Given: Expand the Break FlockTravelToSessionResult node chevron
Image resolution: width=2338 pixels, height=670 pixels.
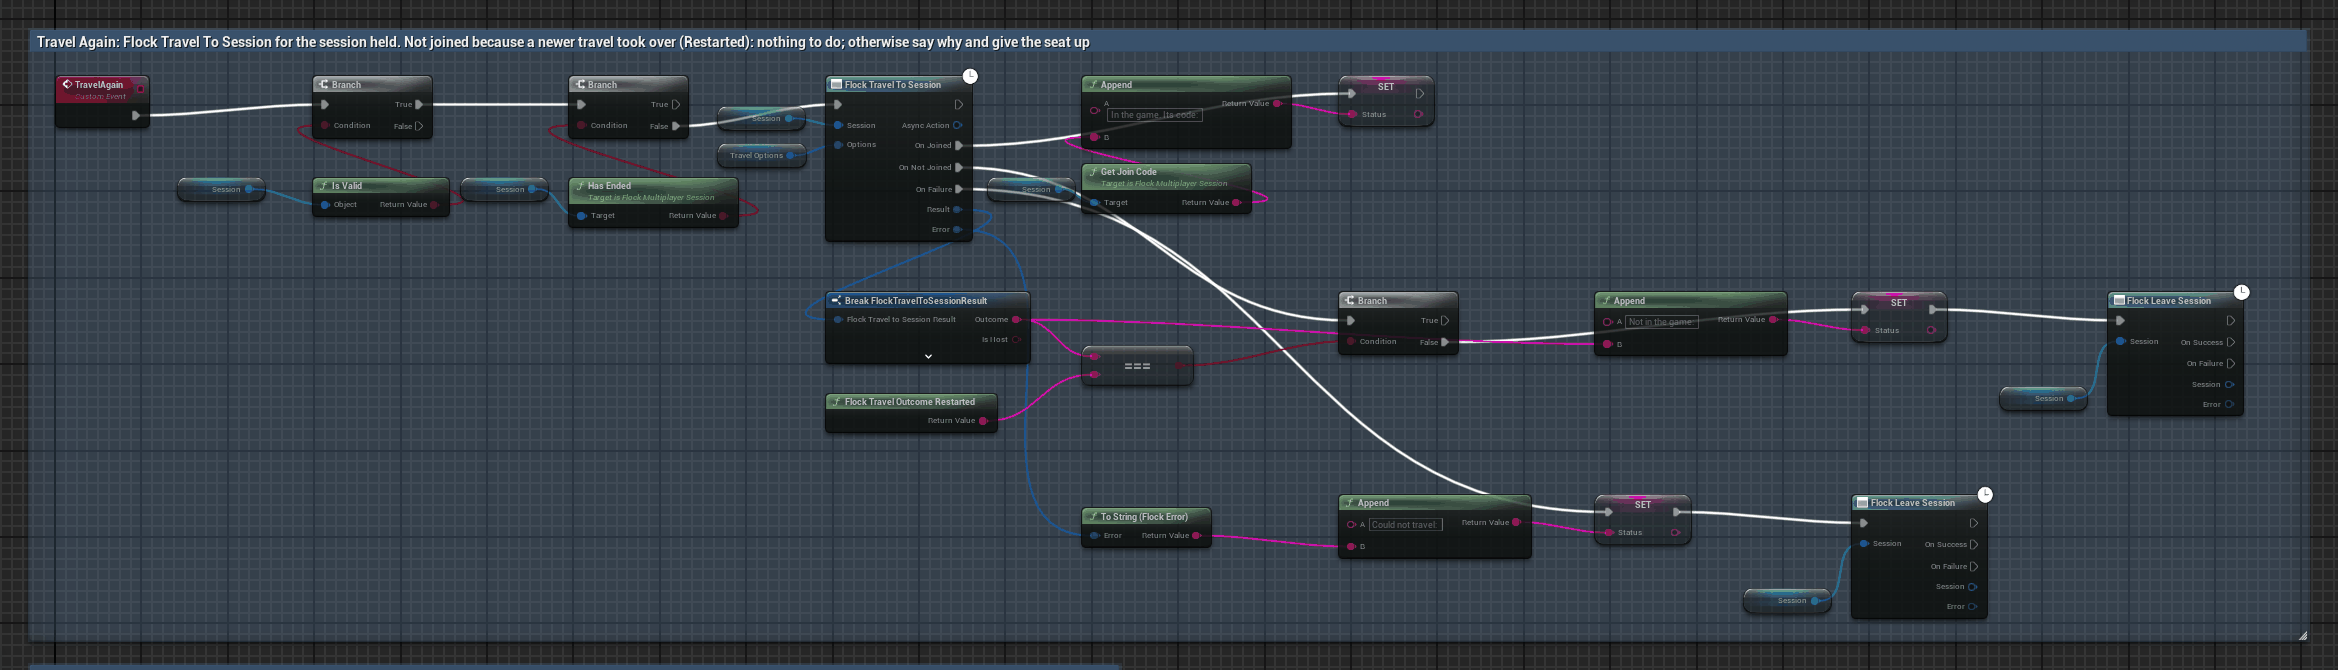Looking at the screenshot, I should point(928,356).
